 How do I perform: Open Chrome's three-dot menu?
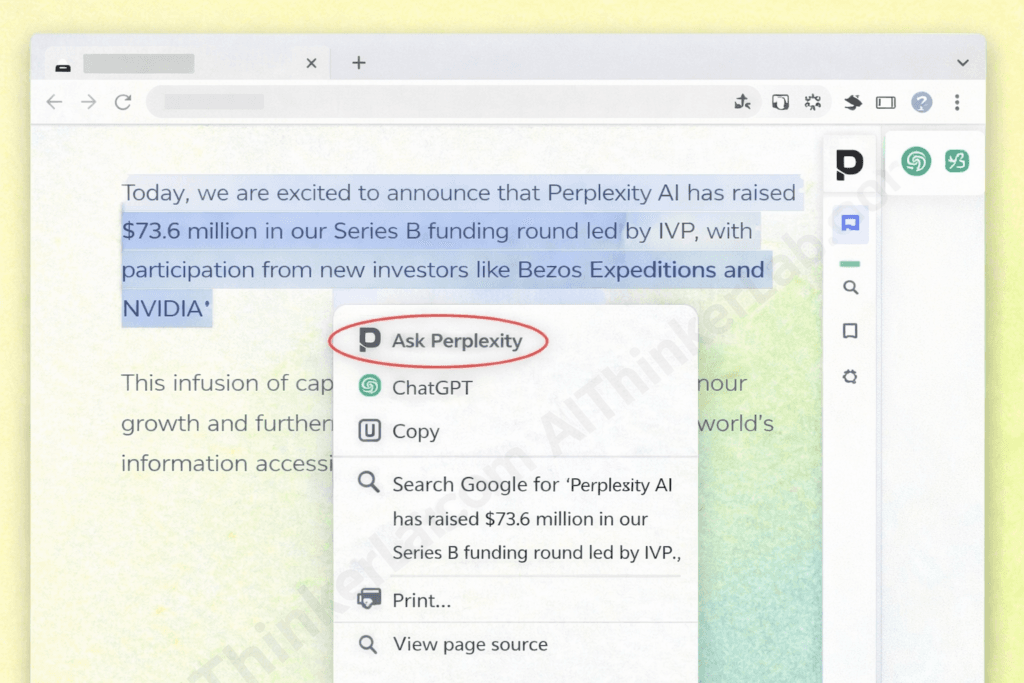pos(956,101)
